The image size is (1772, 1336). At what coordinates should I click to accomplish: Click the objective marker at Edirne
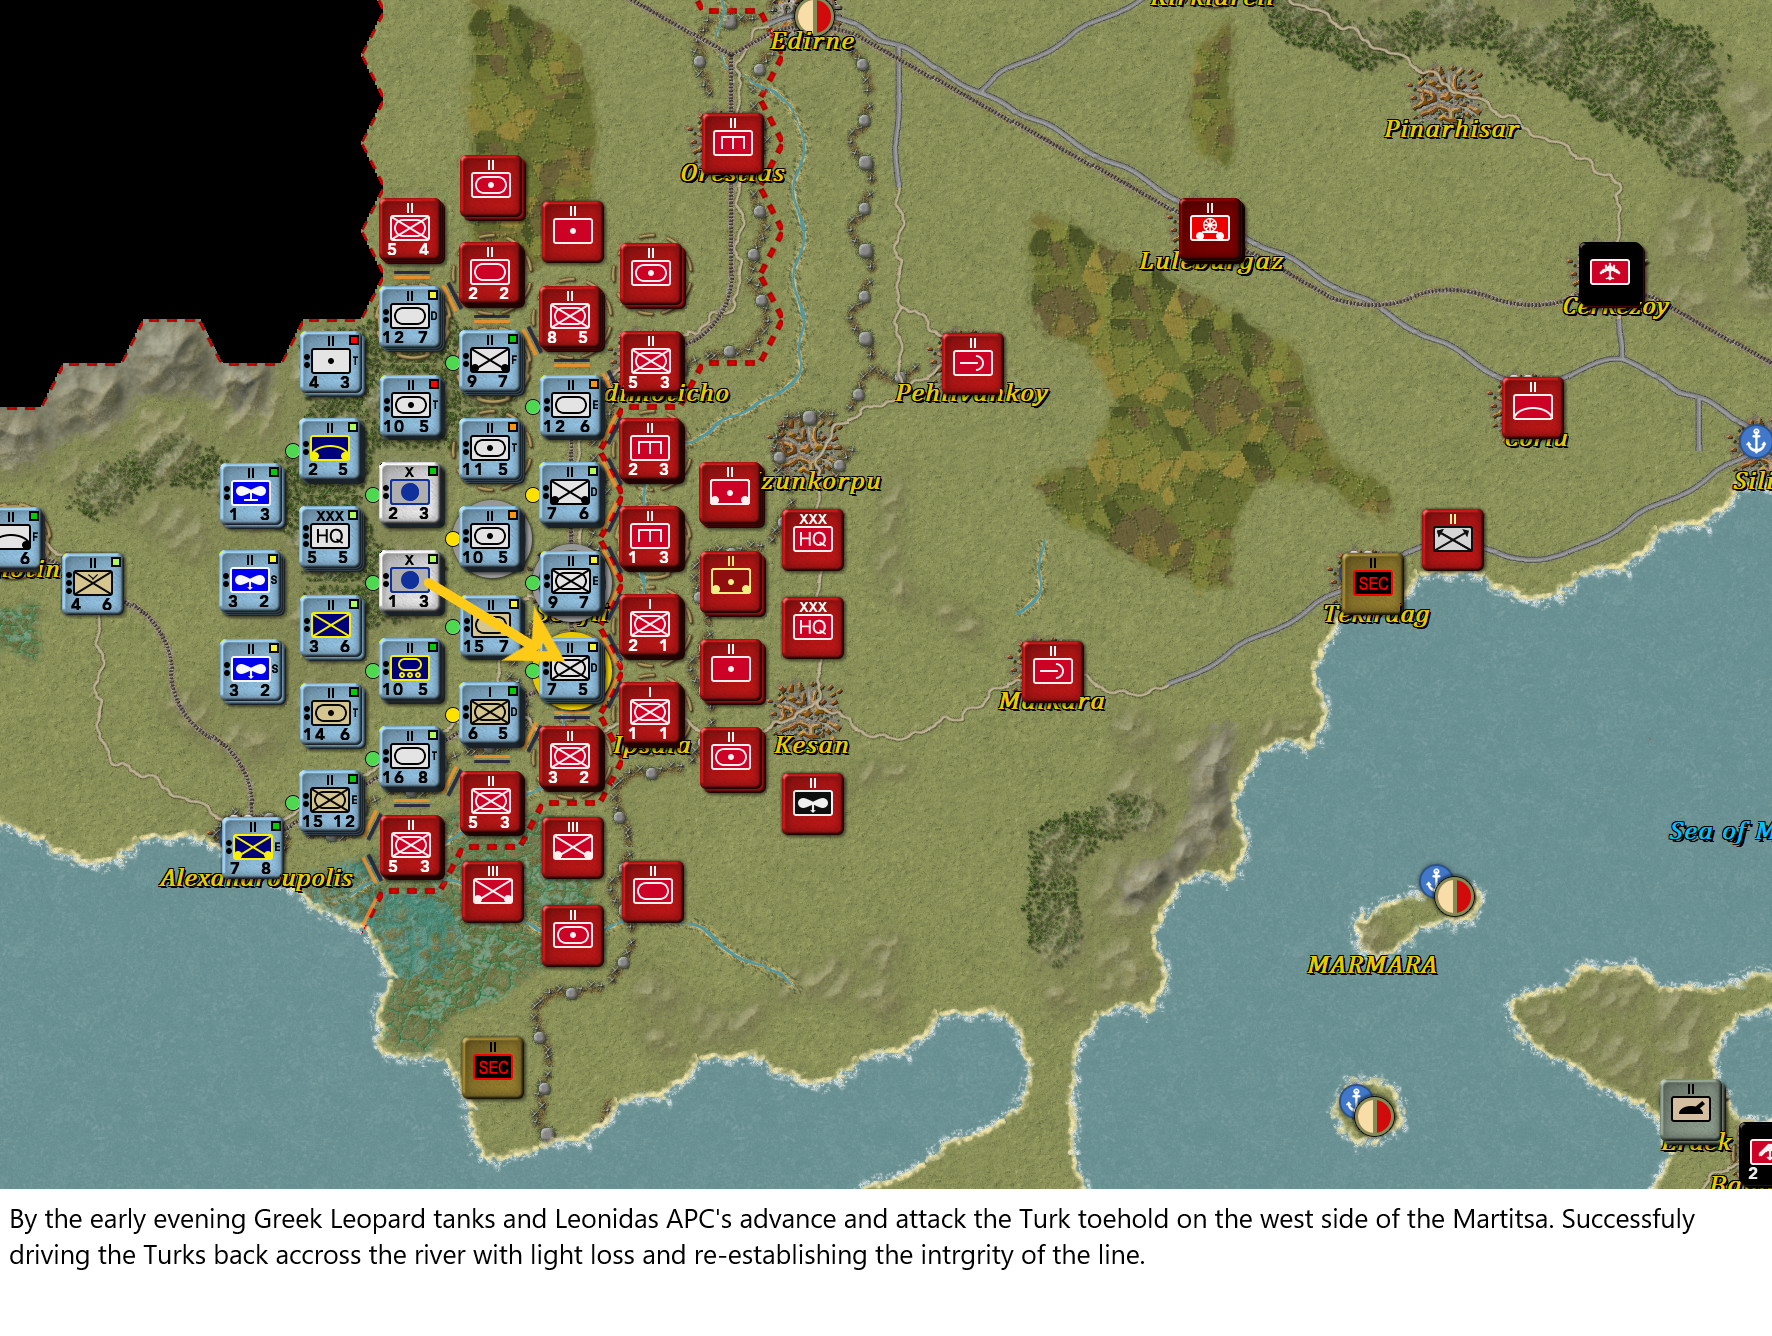tap(814, 17)
